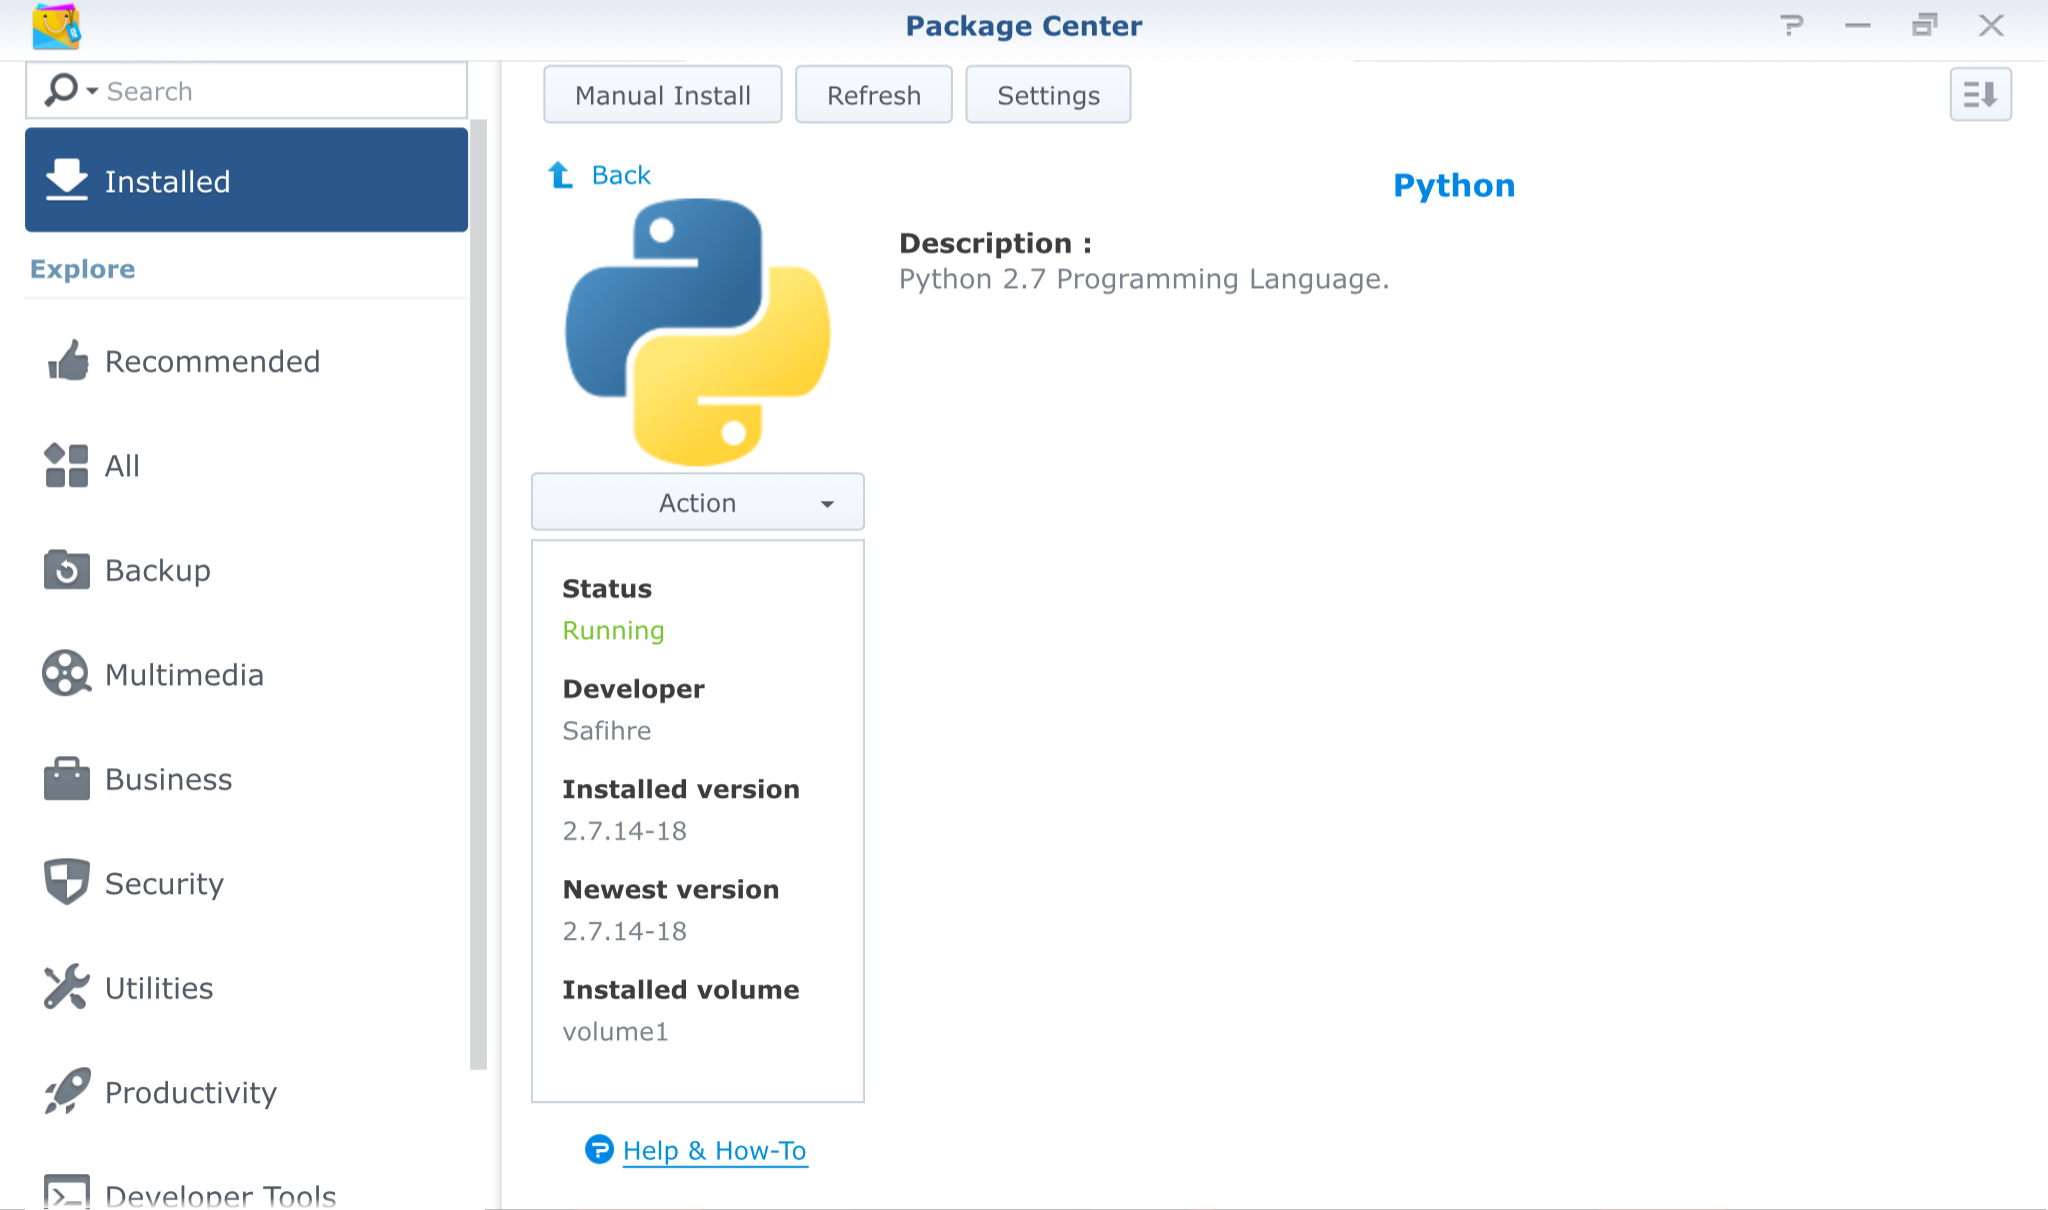2048x1210 pixels.
Task: Click the sidebar vertical scrollbar
Action: [x=478, y=594]
